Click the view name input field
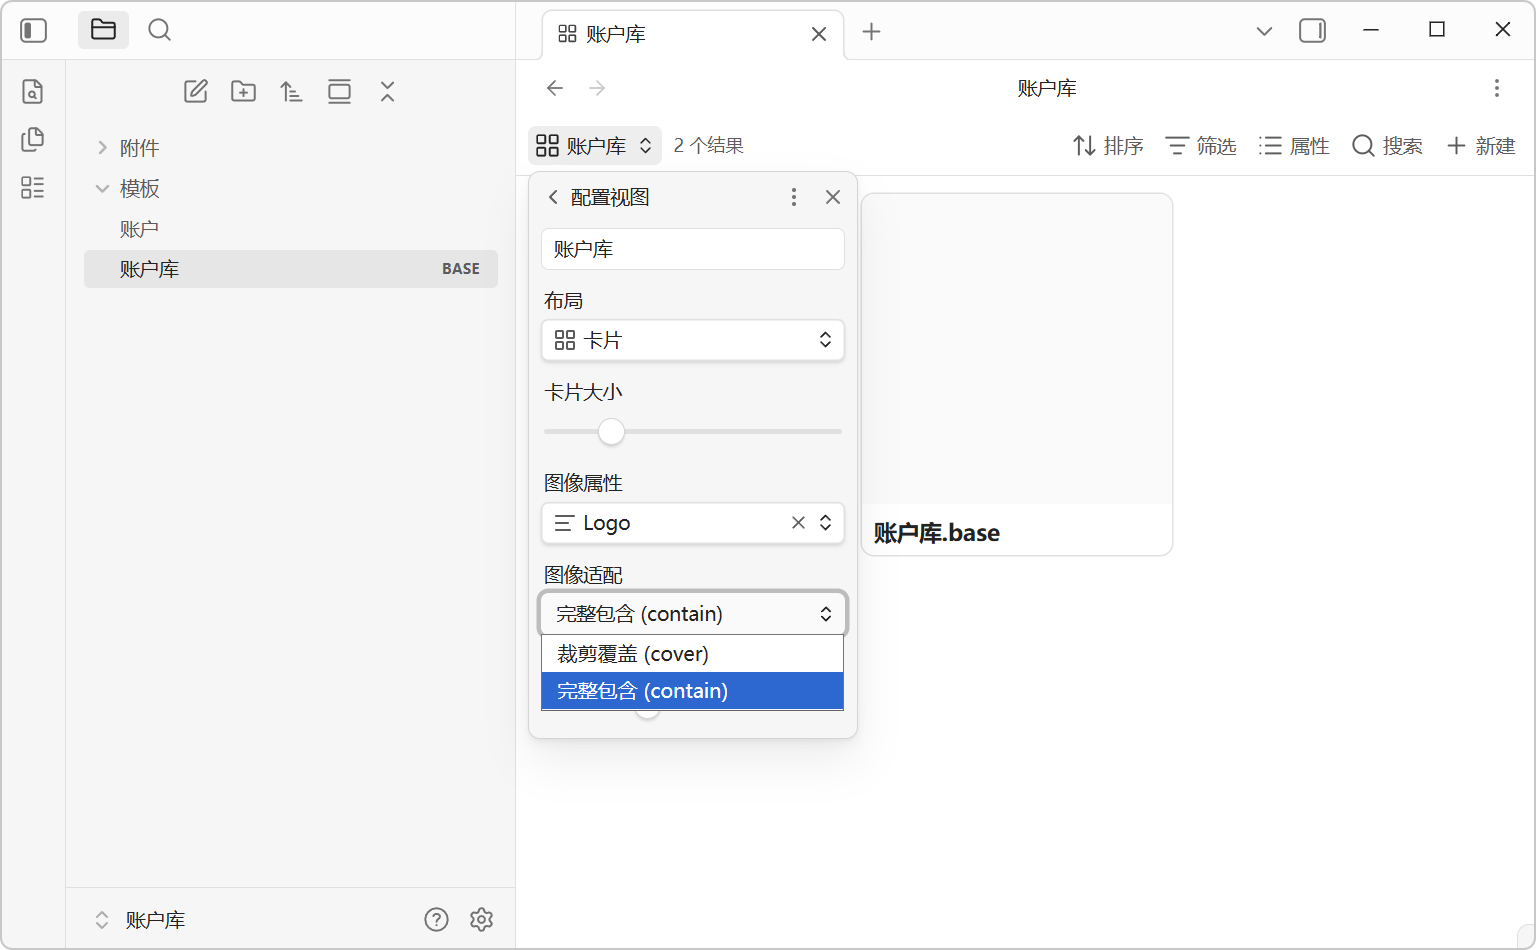This screenshot has width=1536, height=950. [x=692, y=249]
